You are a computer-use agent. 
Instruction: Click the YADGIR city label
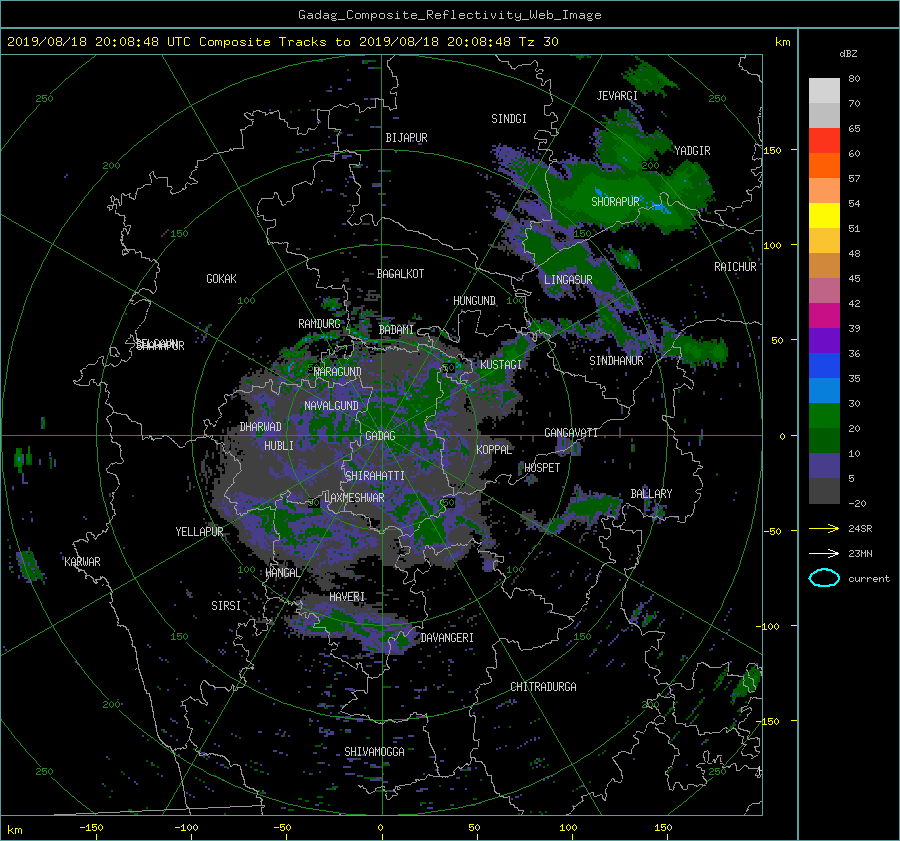[692, 150]
